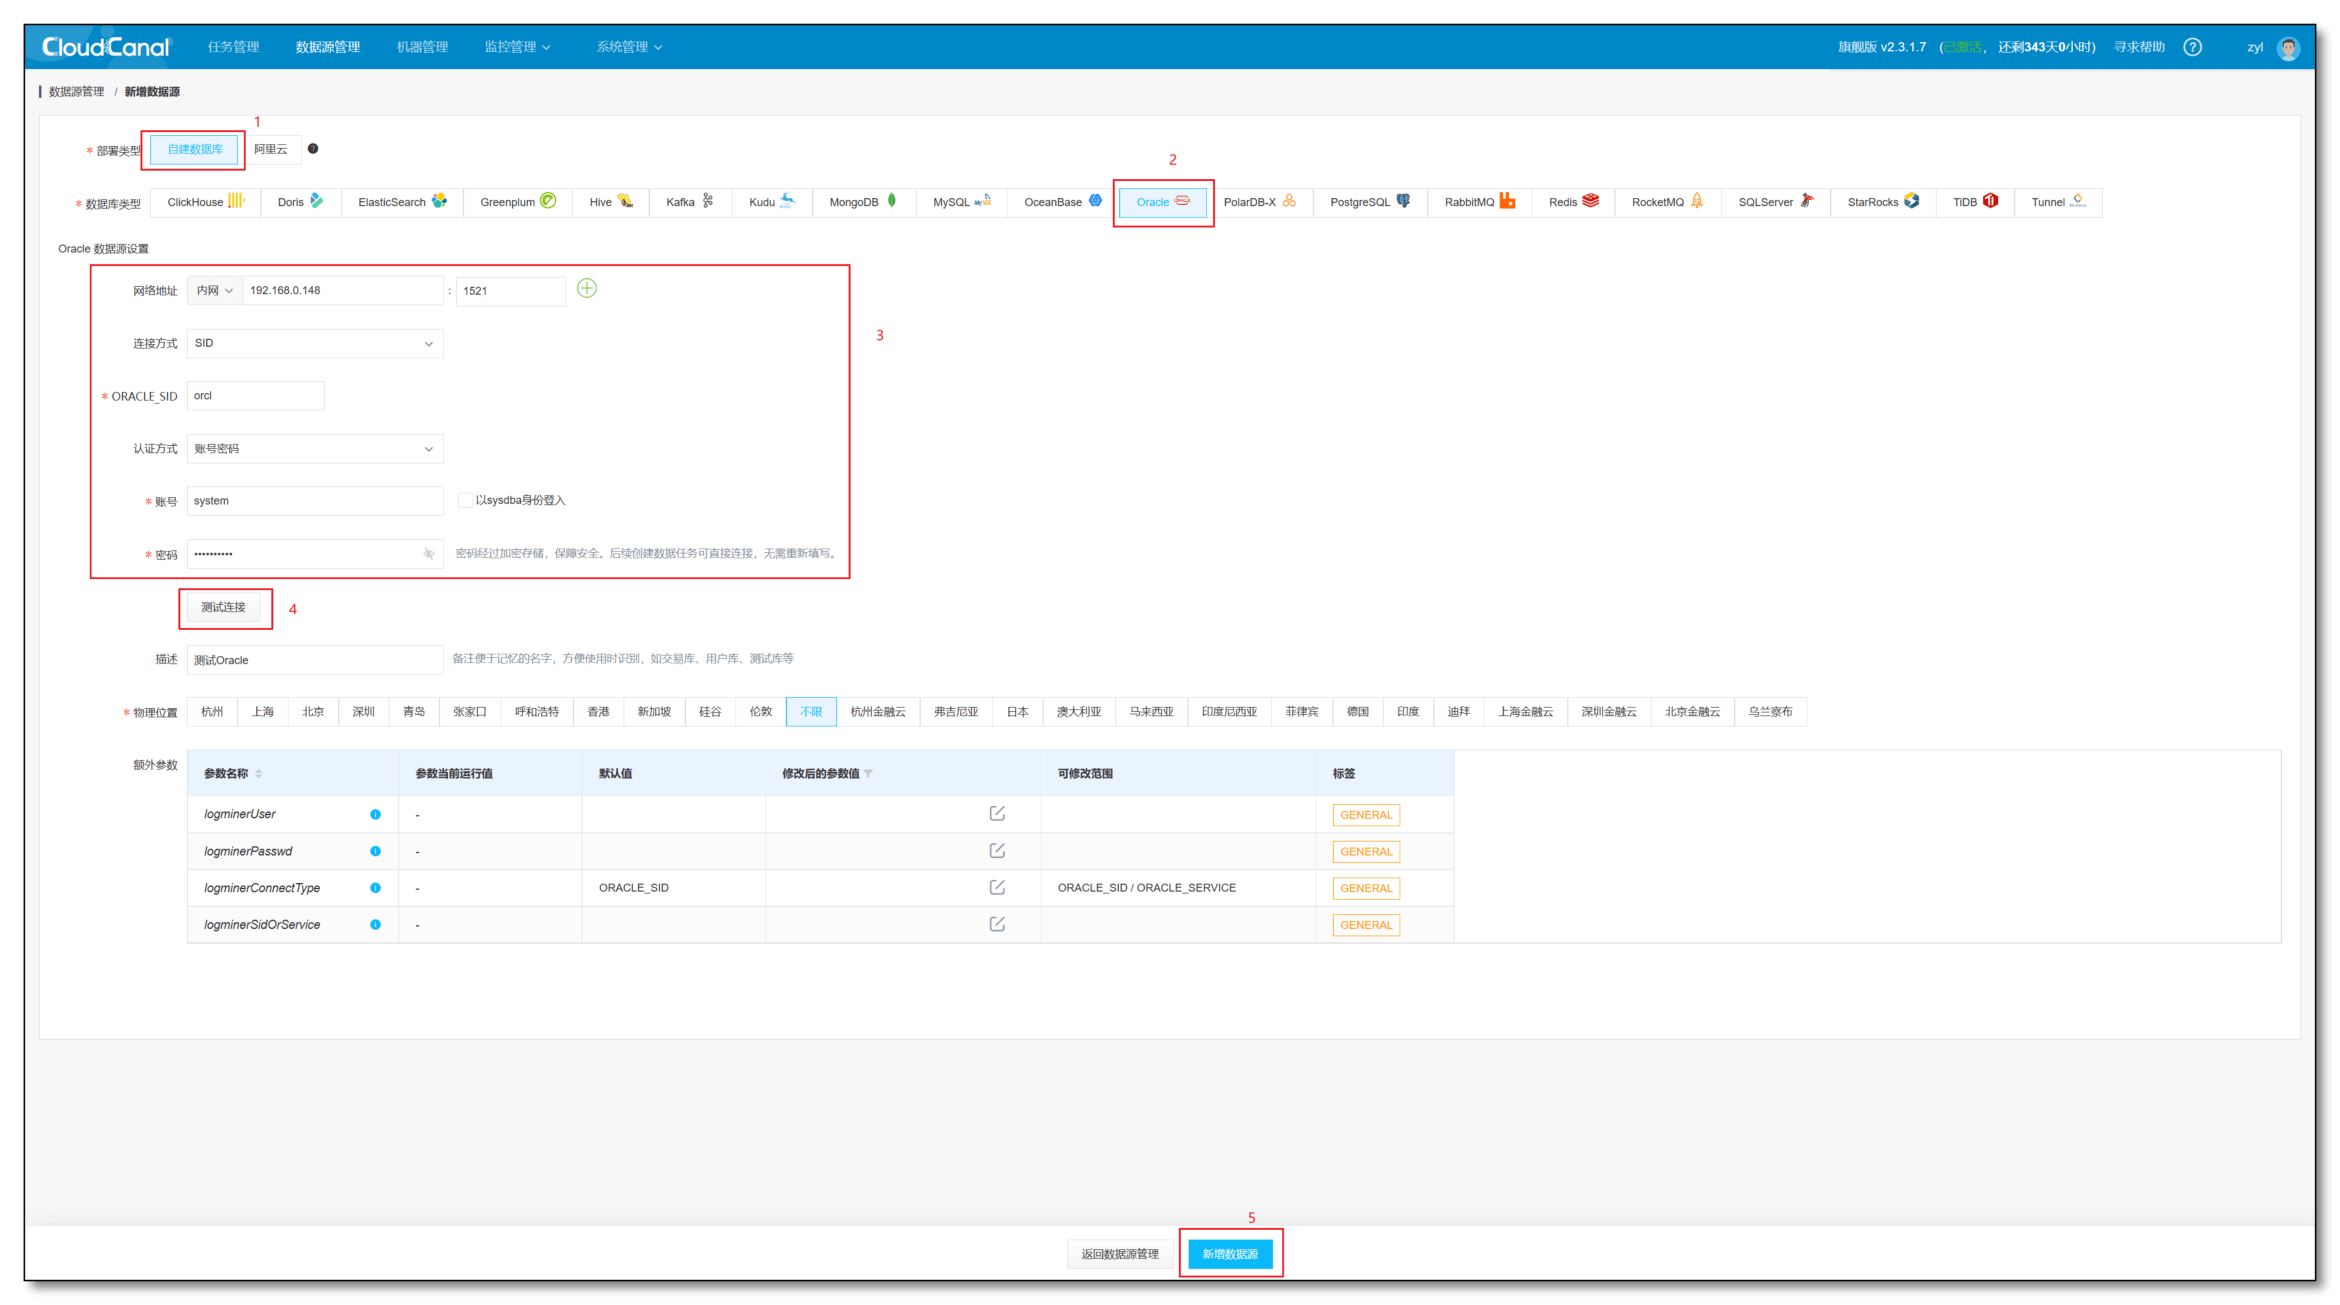Click the 描述 description input field
Viewport: 2340px width, 1305px height.
pyautogui.click(x=315, y=660)
